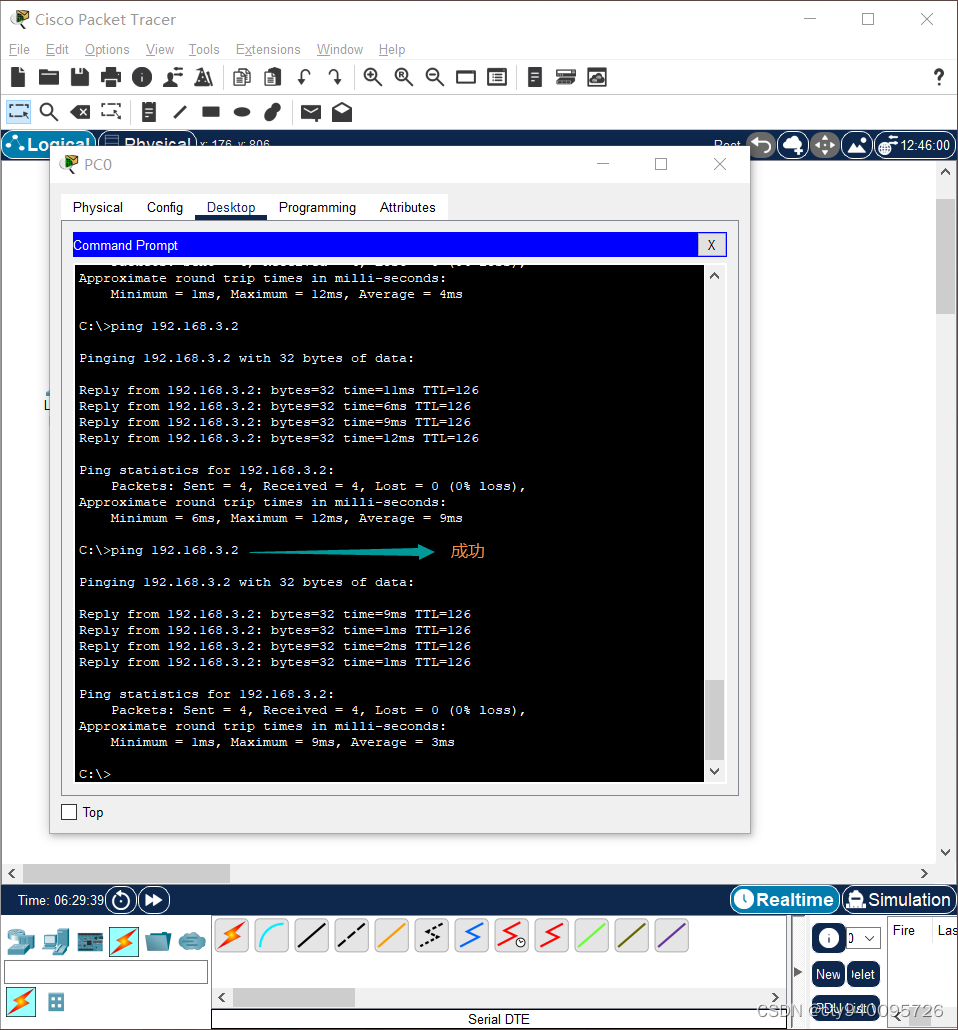Click the Paste clipboard icon
The height and width of the screenshot is (1030, 958).
(272, 78)
